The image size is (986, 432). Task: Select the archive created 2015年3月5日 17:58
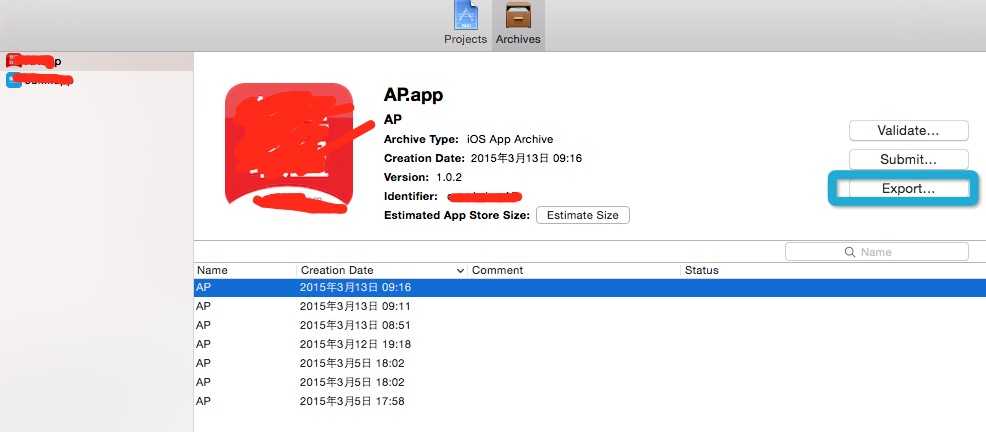tap(590, 401)
